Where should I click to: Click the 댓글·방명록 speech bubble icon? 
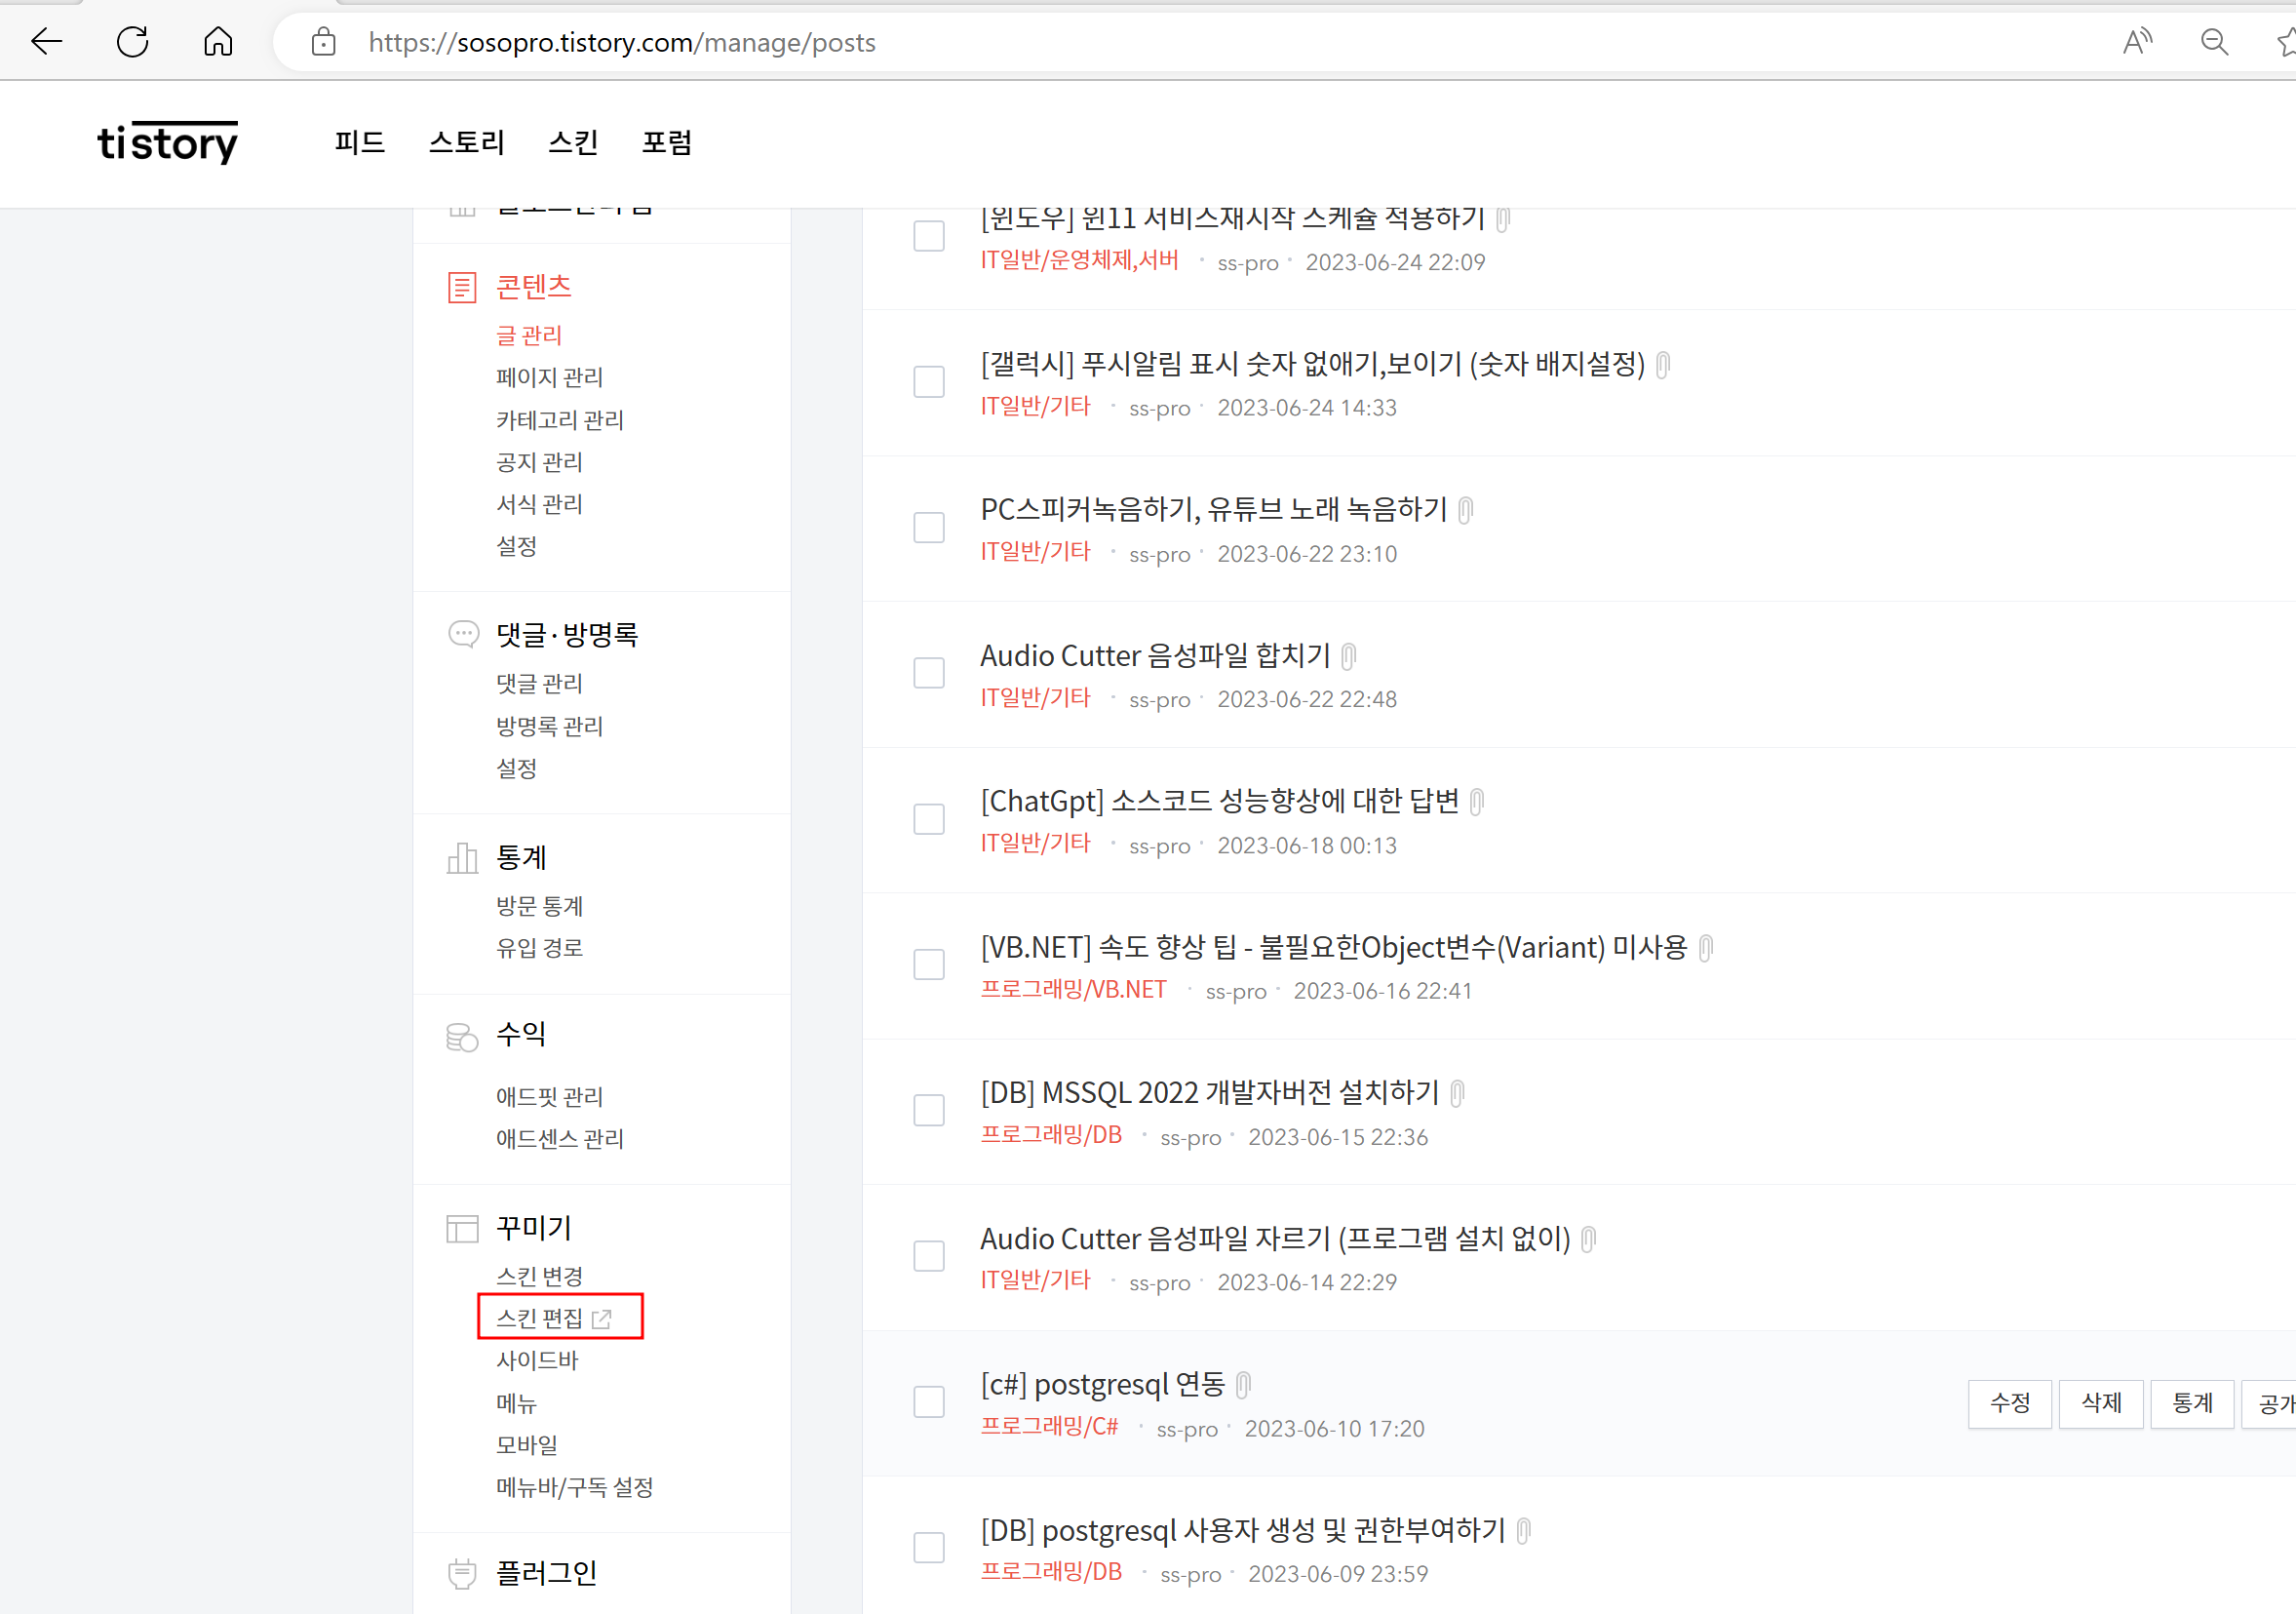click(463, 634)
